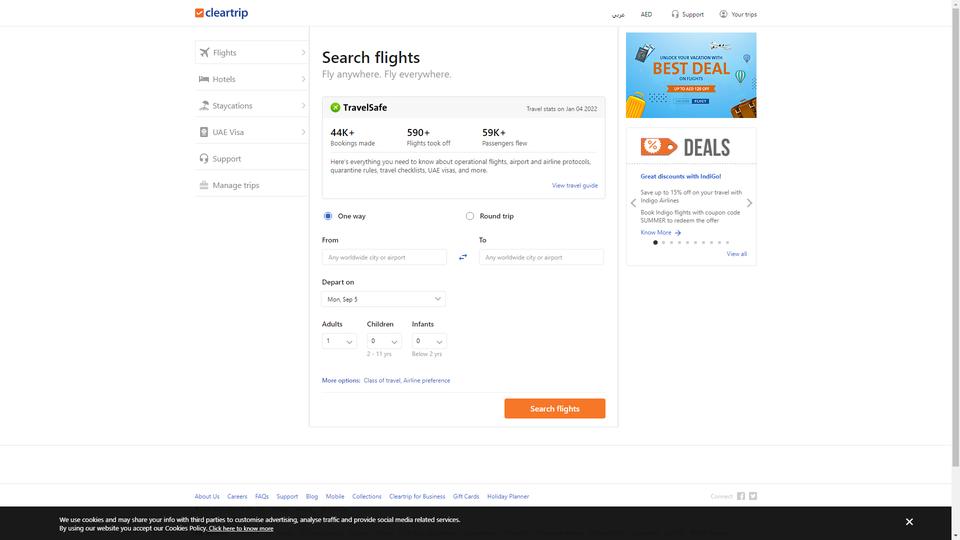Open About Us footer link
Screen dimensions: 960x540
click(x=207, y=497)
